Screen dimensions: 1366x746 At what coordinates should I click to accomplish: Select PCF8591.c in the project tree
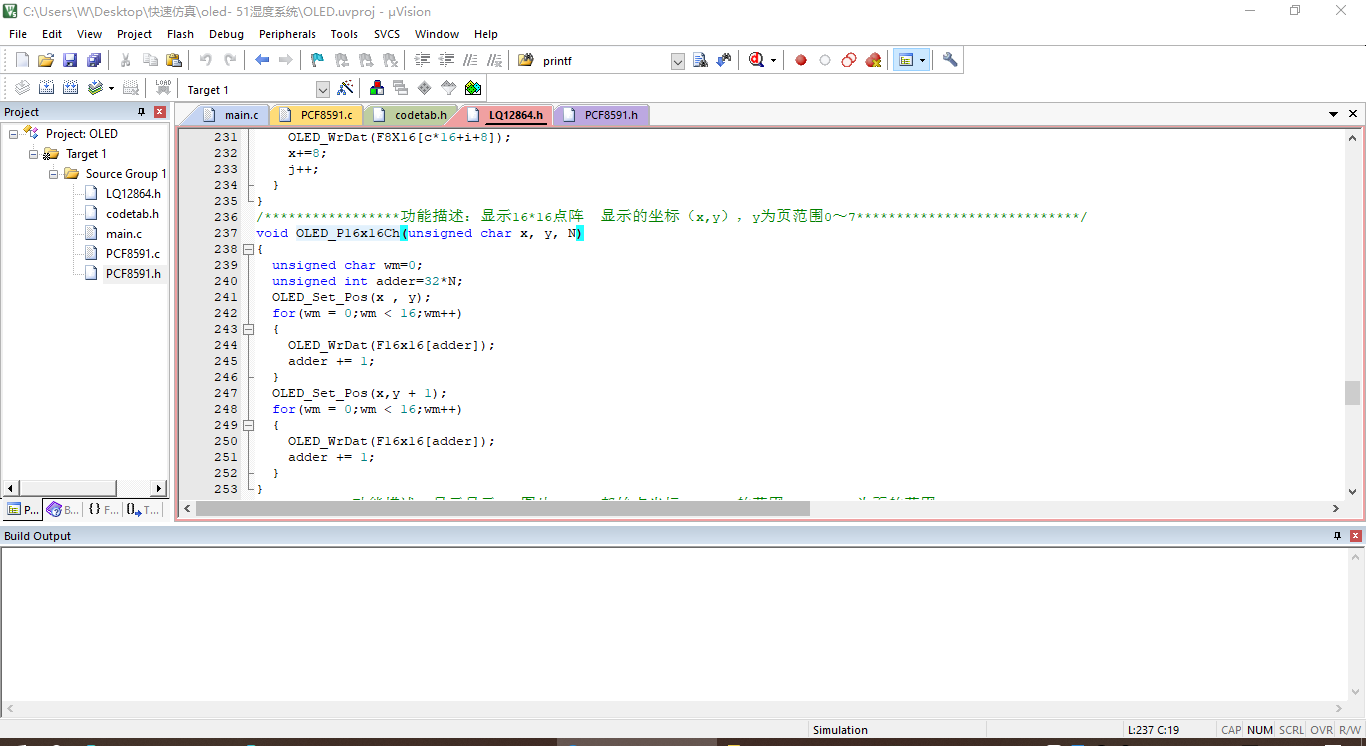pos(132,254)
